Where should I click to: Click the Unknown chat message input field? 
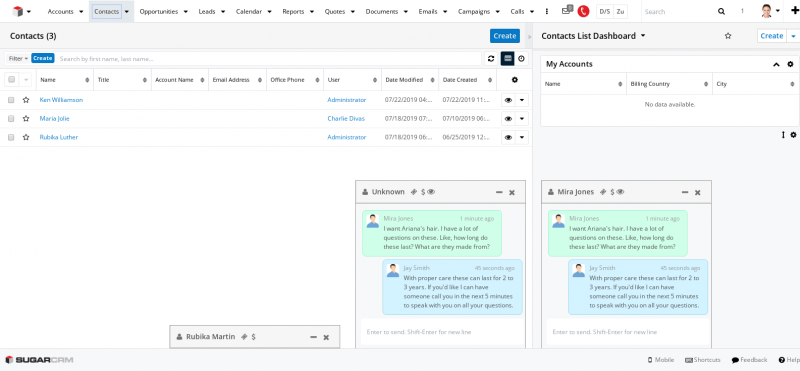click(x=442, y=332)
